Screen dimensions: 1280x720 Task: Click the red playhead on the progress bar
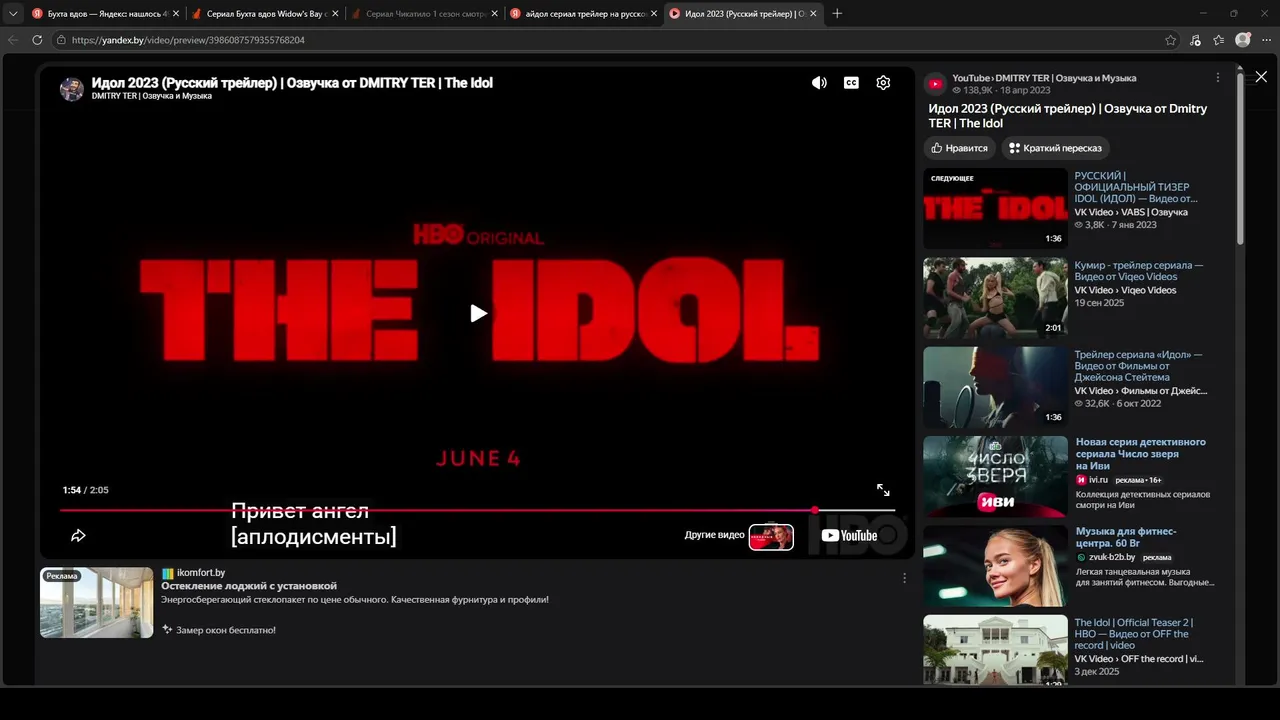coord(815,510)
